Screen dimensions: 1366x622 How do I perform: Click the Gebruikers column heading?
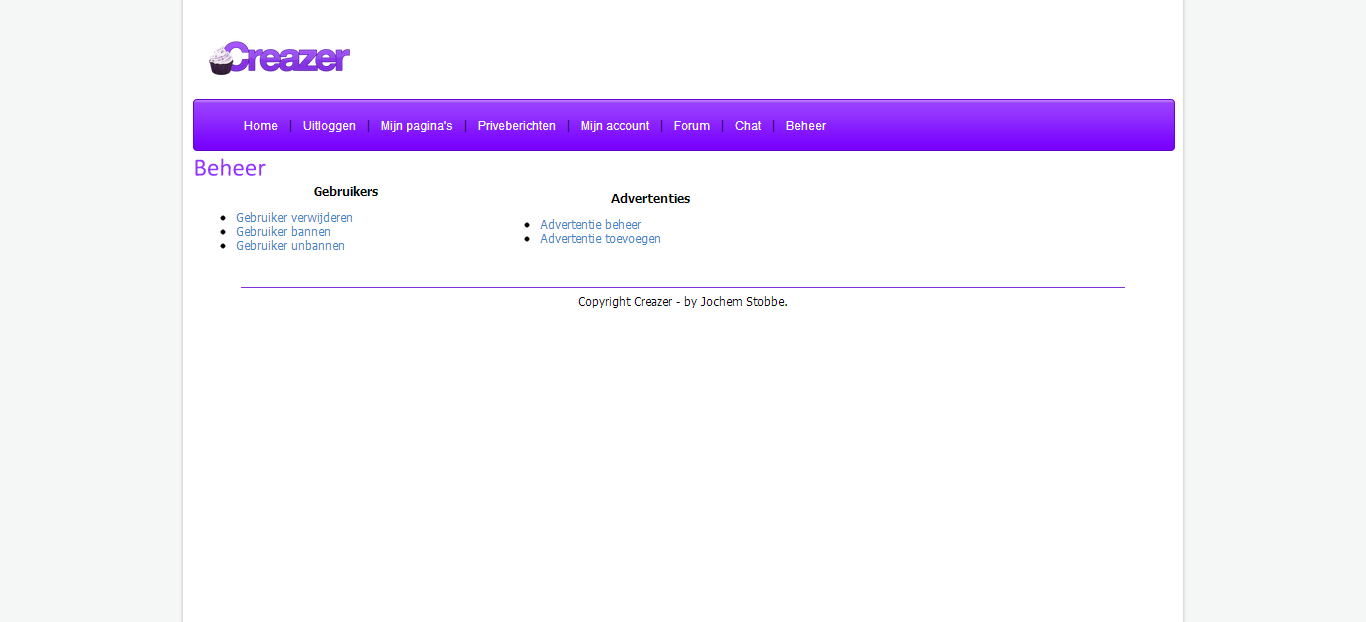[x=346, y=192]
